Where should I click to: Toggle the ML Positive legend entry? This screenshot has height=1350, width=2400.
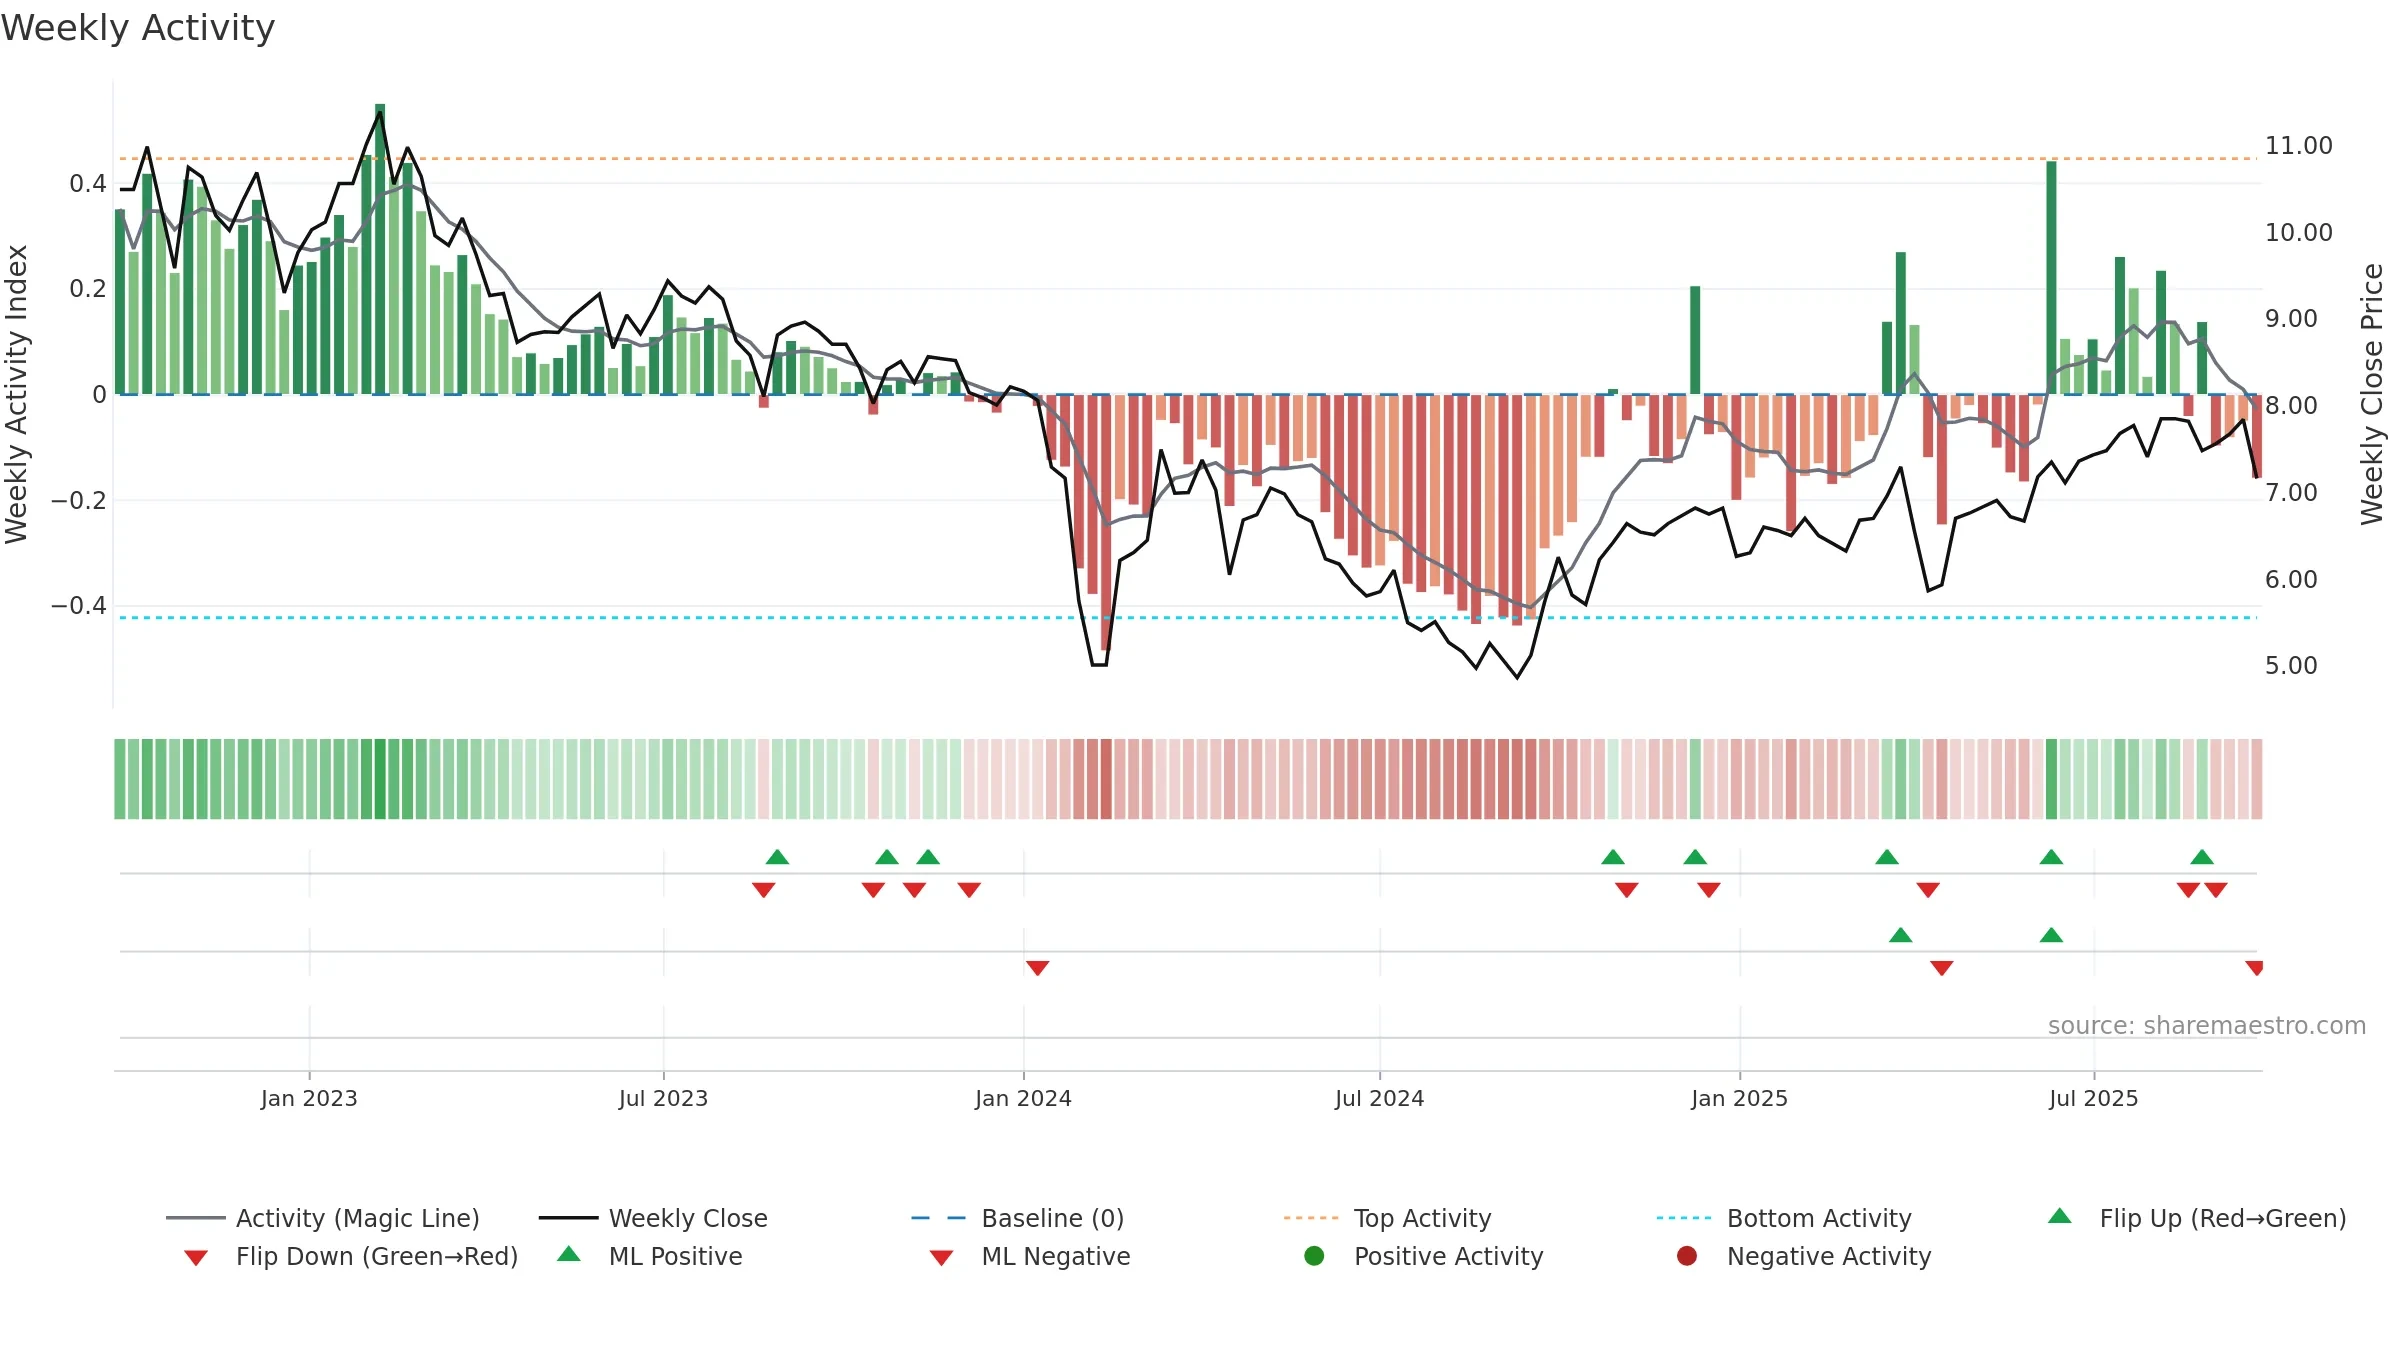tap(650, 1256)
